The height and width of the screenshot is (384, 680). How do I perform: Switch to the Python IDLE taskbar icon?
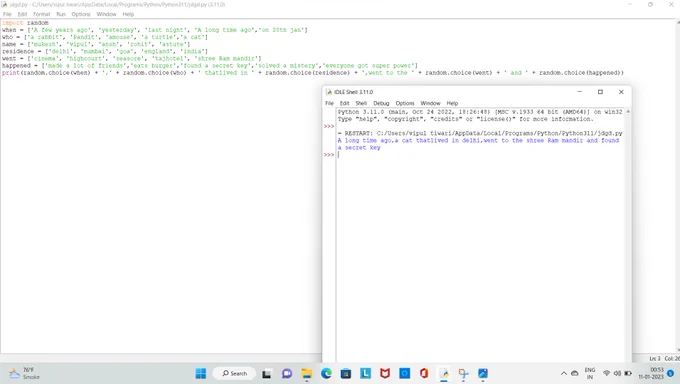[x=444, y=374]
